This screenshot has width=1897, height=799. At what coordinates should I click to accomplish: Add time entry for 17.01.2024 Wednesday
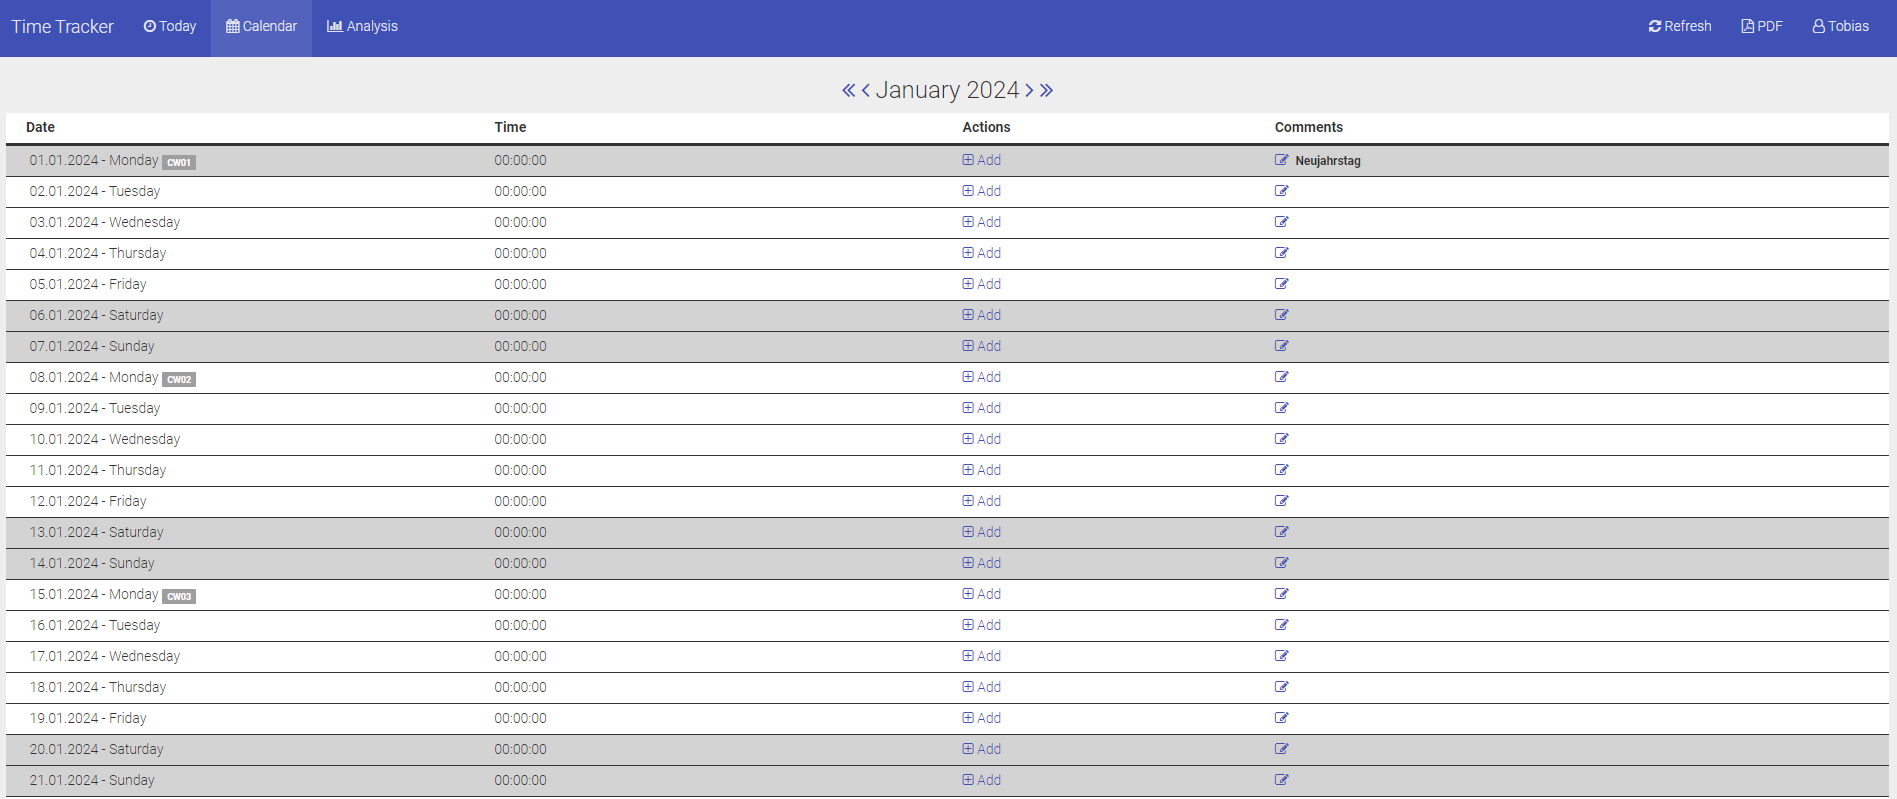[x=982, y=656]
